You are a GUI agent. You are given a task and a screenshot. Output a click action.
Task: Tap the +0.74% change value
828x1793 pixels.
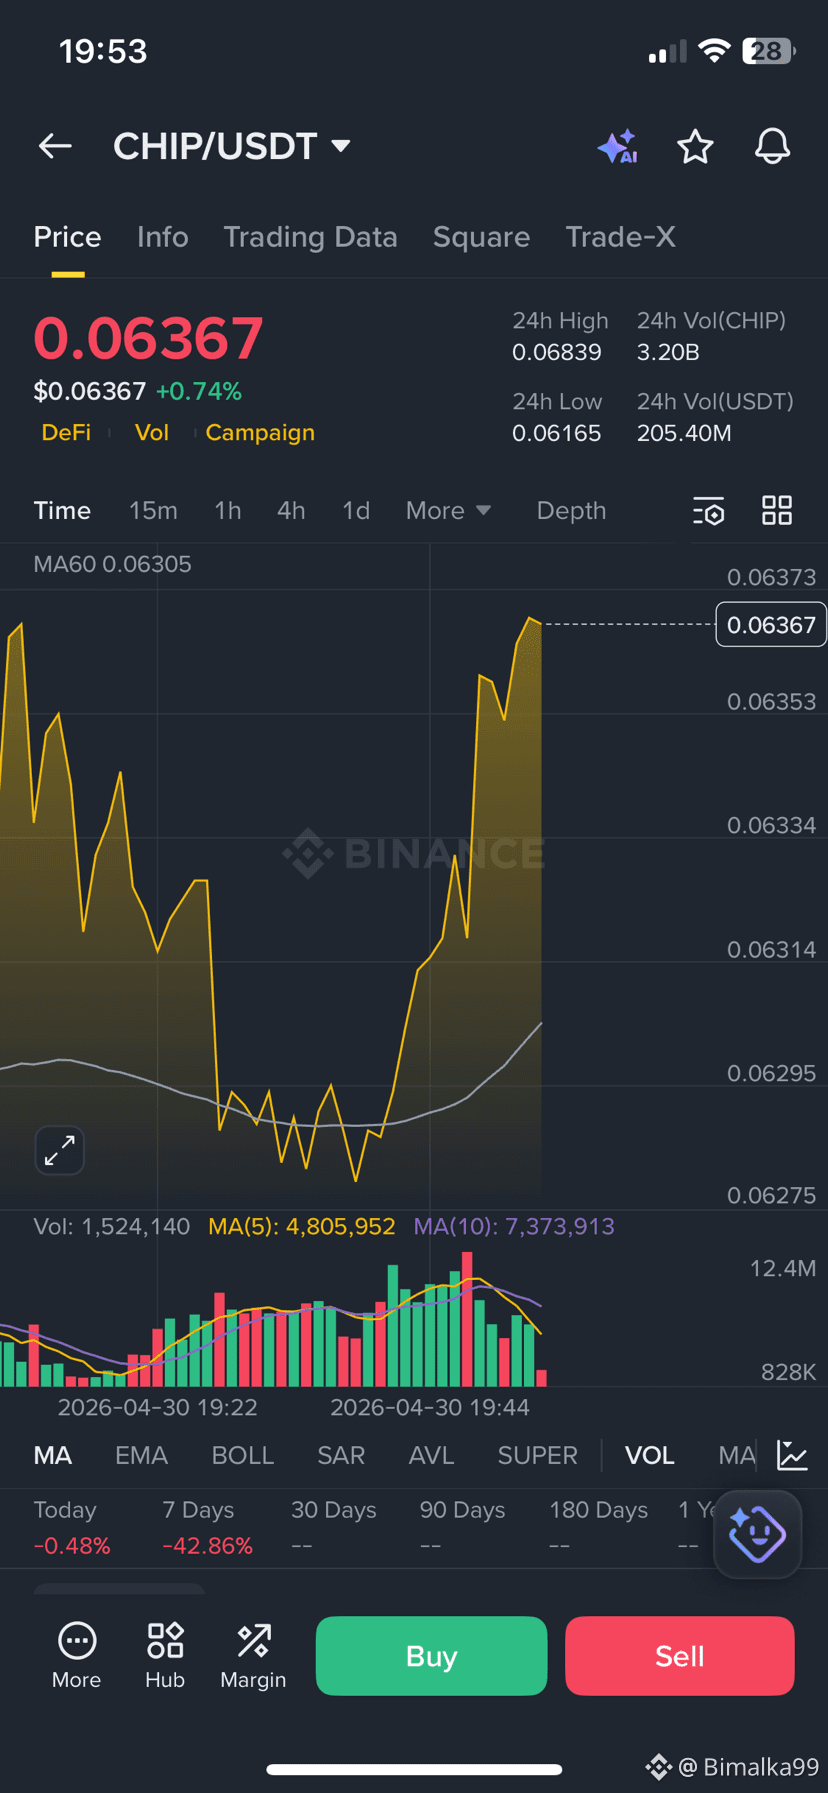pyautogui.click(x=199, y=391)
